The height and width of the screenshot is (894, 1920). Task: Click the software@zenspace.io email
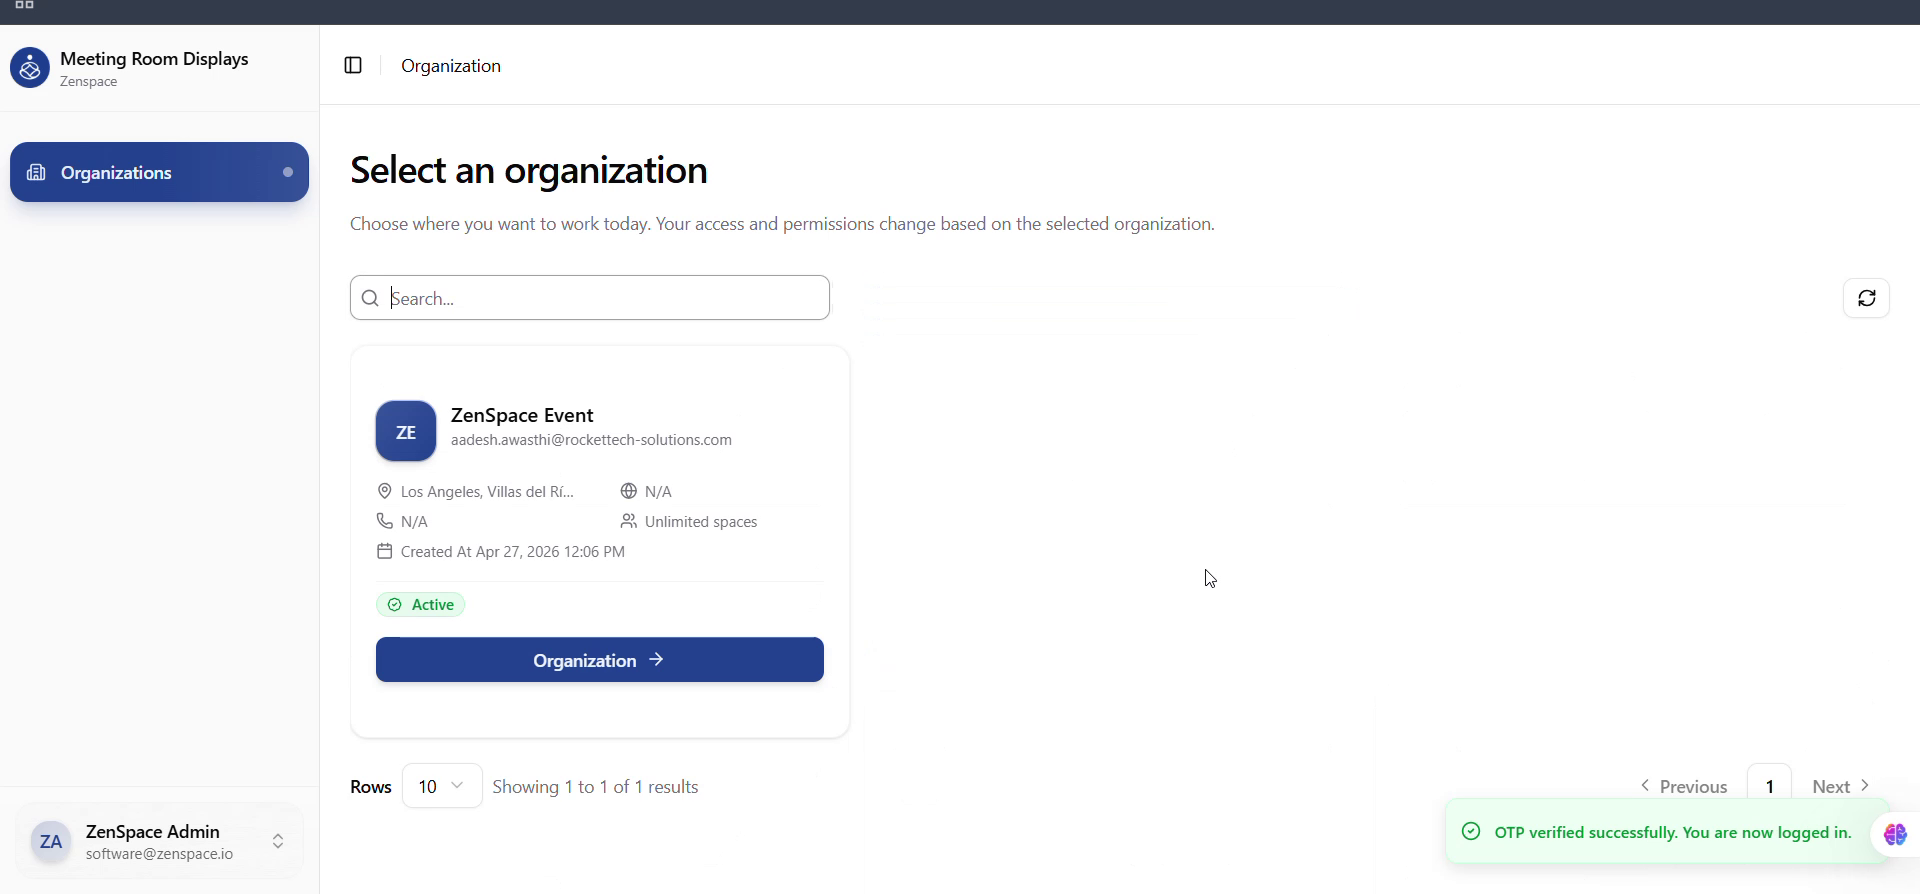pyautogui.click(x=159, y=854)
